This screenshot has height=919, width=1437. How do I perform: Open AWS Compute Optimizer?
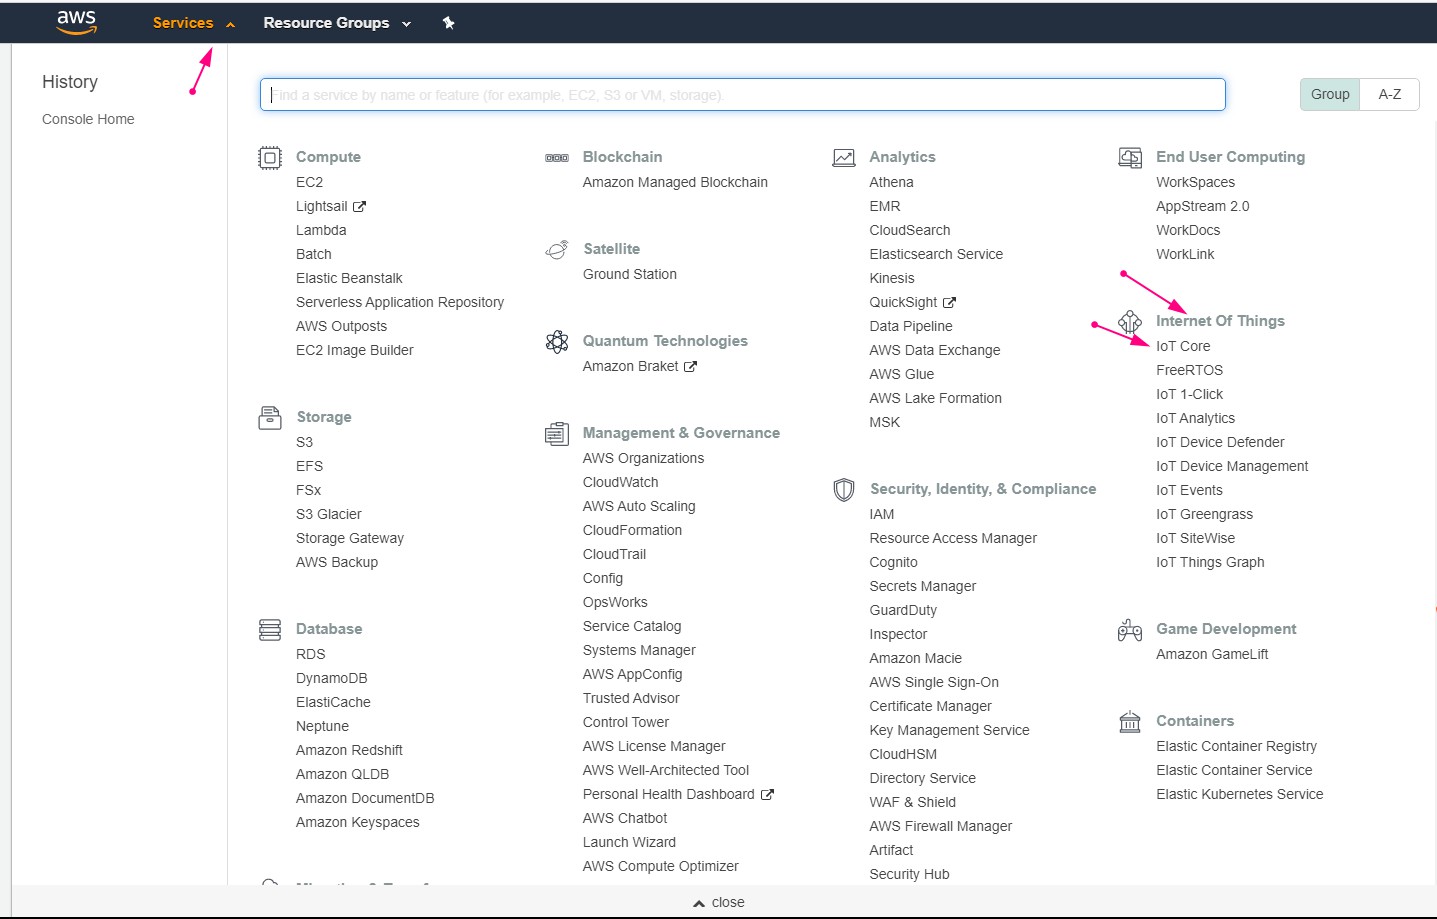click(661, 866)
